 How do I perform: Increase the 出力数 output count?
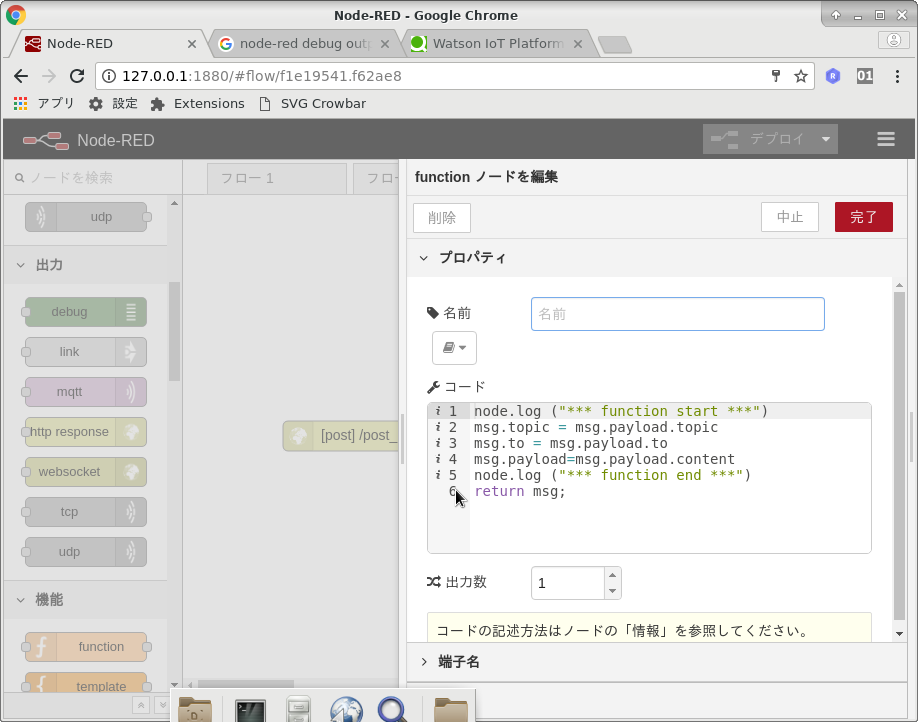pyautogui.click(x=612, y=576)
